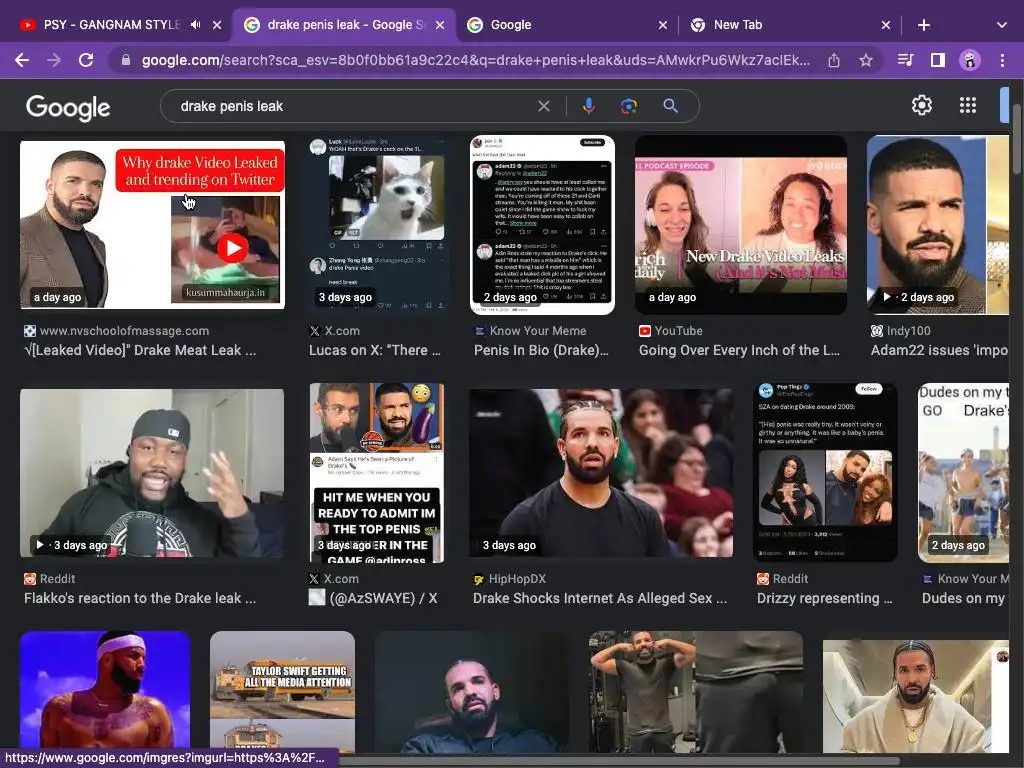The height and width of the screenshot is (768, 1024).
Task: Open Google apps grid
Action: [x=968, y=105]
